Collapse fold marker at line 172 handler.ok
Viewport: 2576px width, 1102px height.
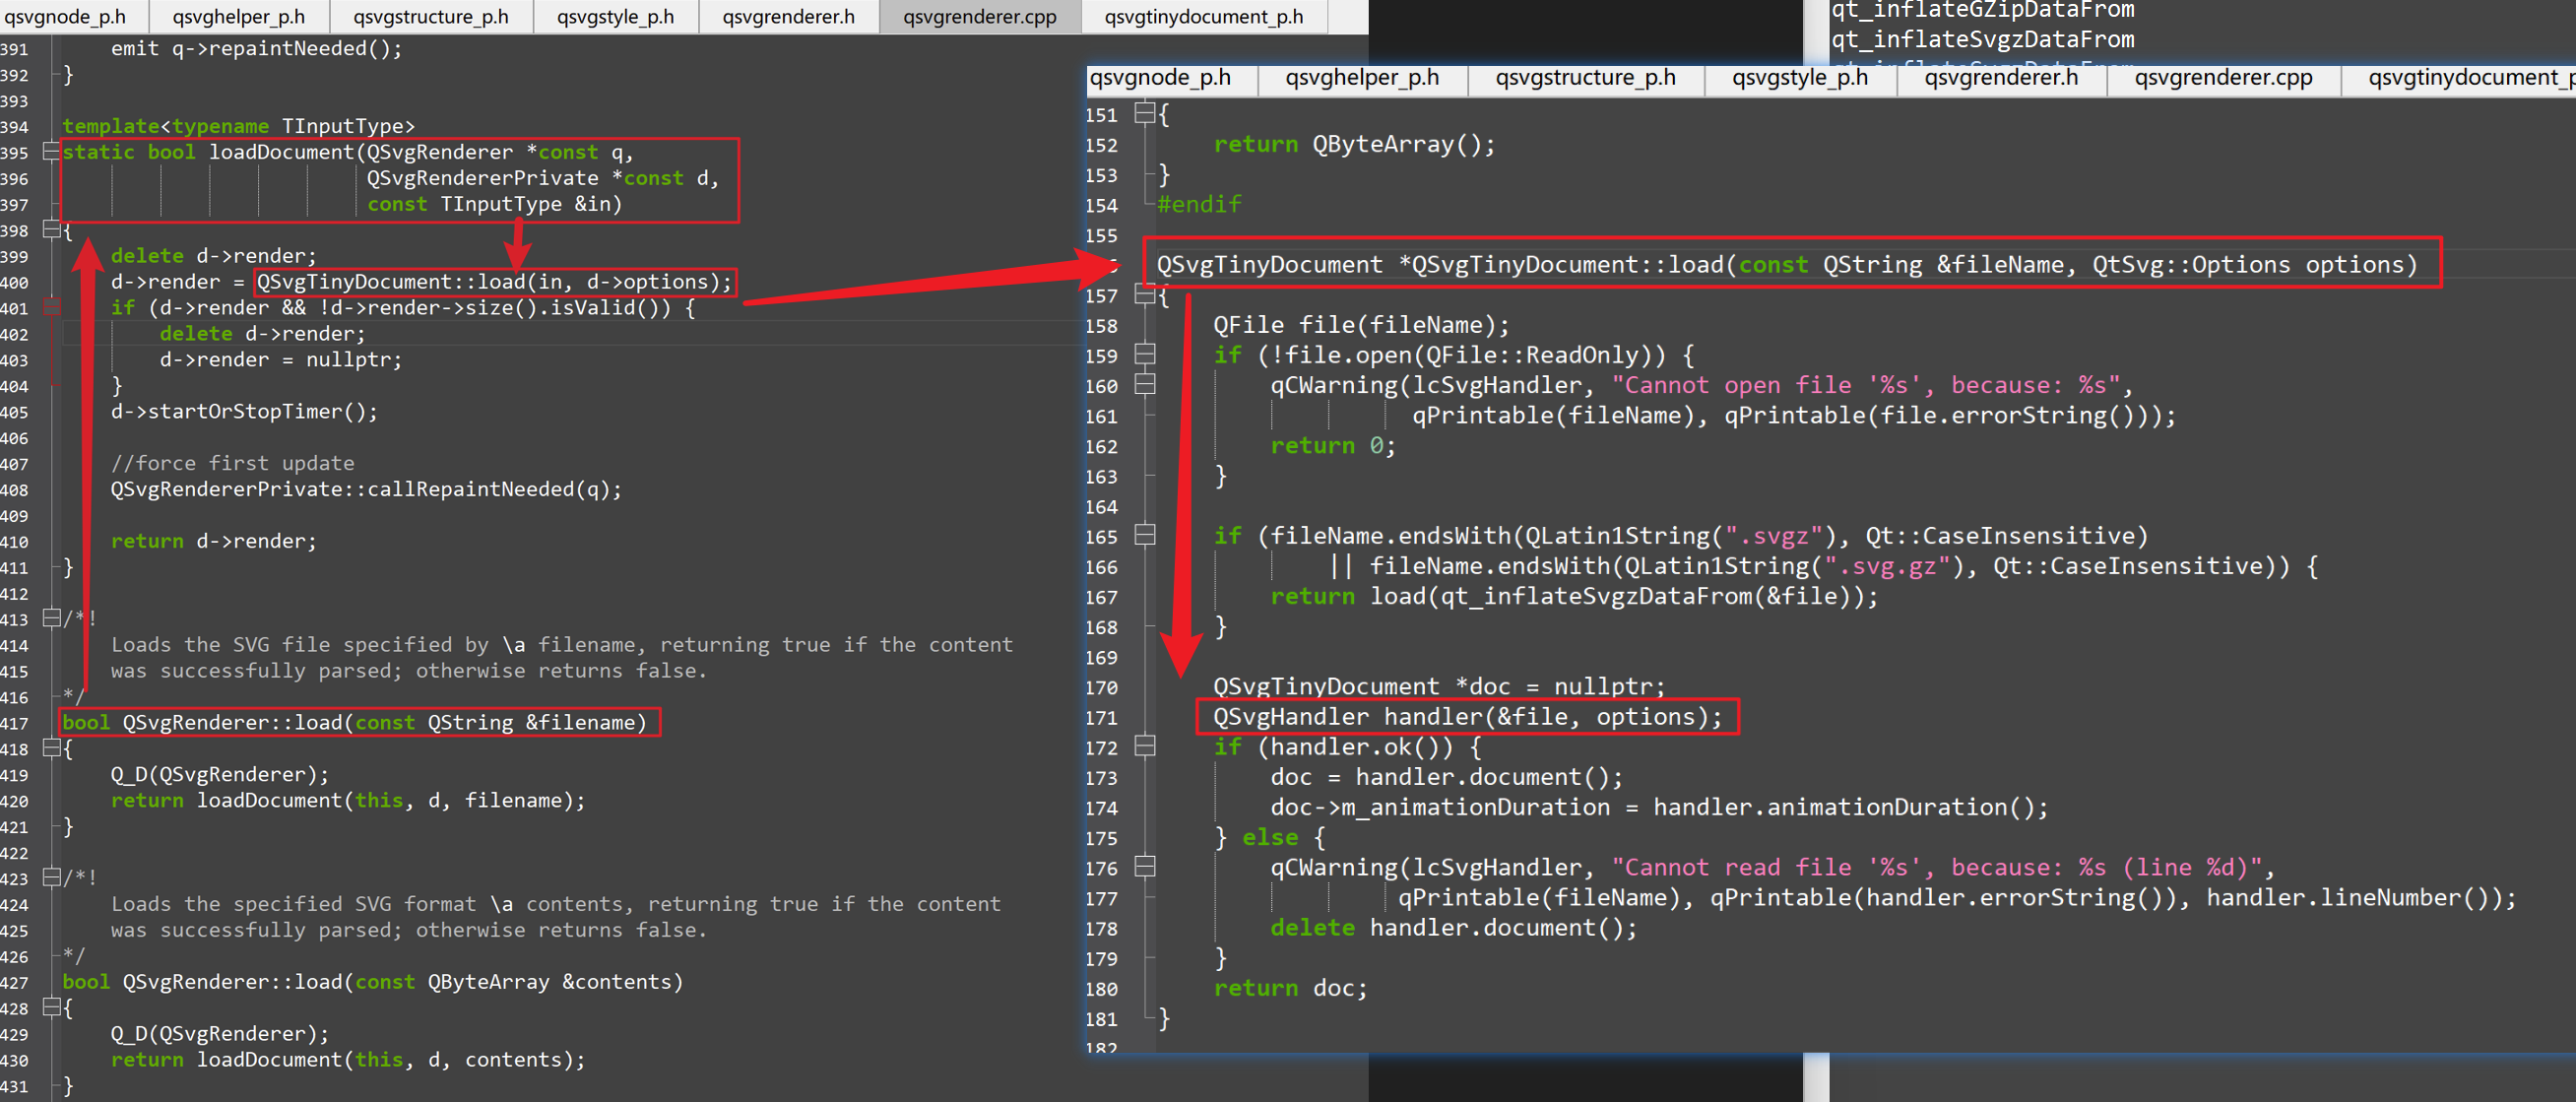point(1145,746)
